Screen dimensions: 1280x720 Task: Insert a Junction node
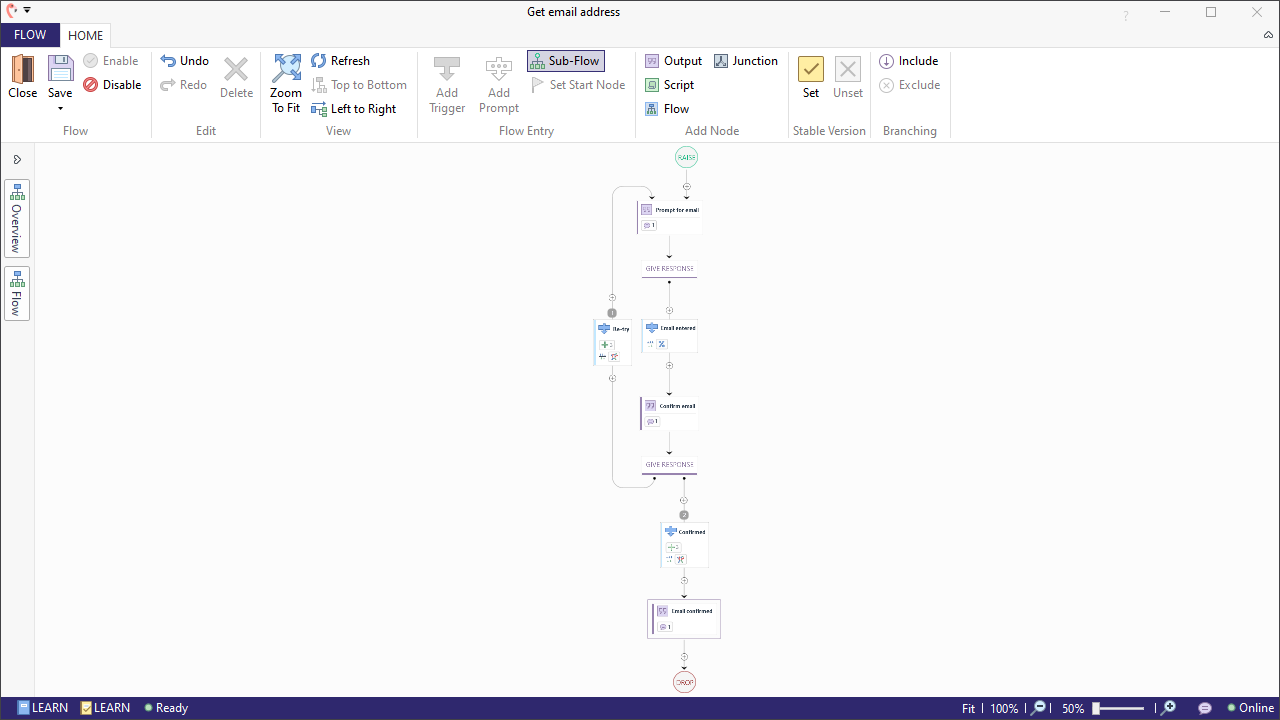(746, 60)
